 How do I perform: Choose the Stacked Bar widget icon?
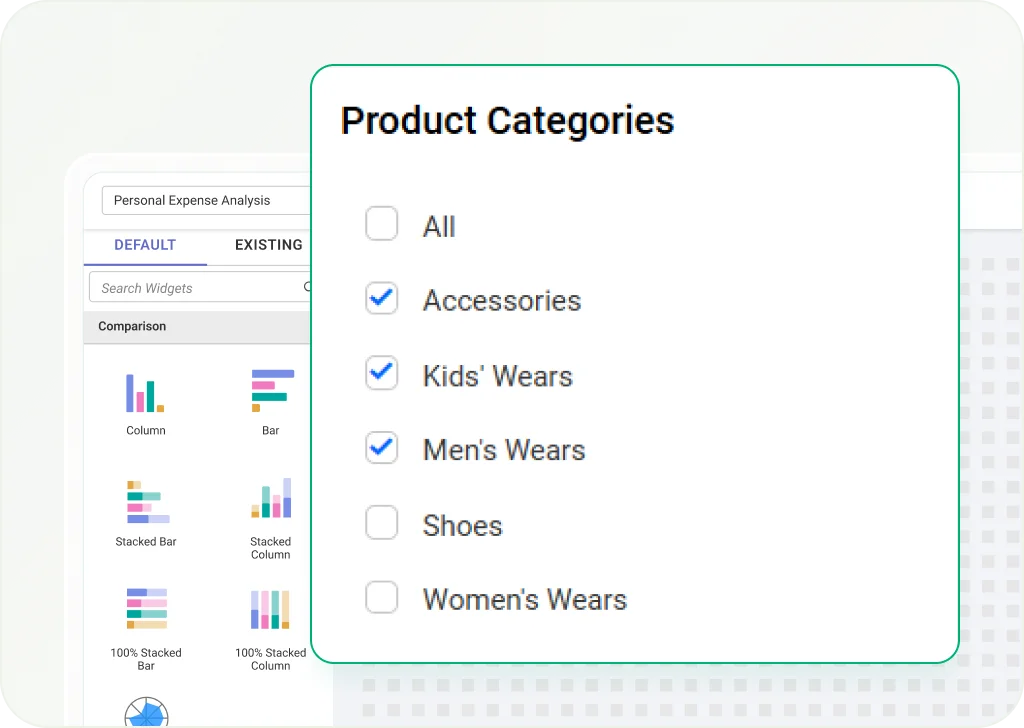click(146, 503)
